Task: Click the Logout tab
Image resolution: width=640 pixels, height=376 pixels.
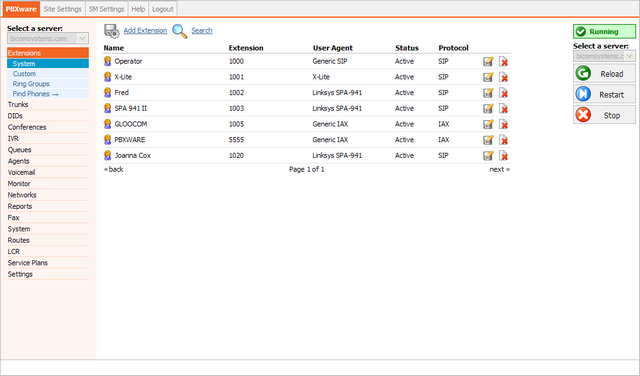Action: tap(163, 9)
